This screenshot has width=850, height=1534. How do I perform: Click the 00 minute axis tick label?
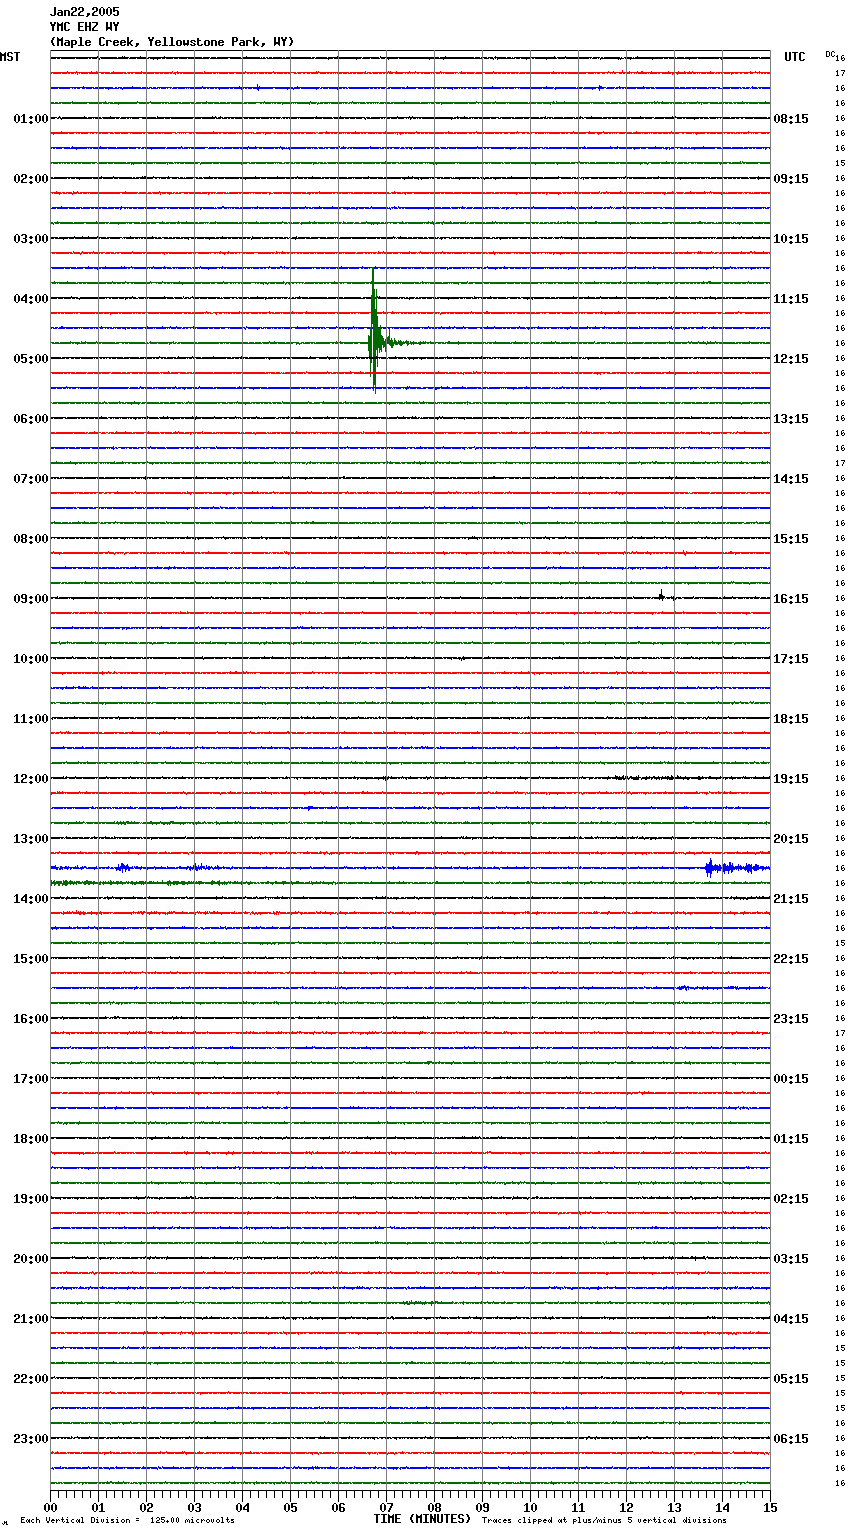click(51, 1507)
